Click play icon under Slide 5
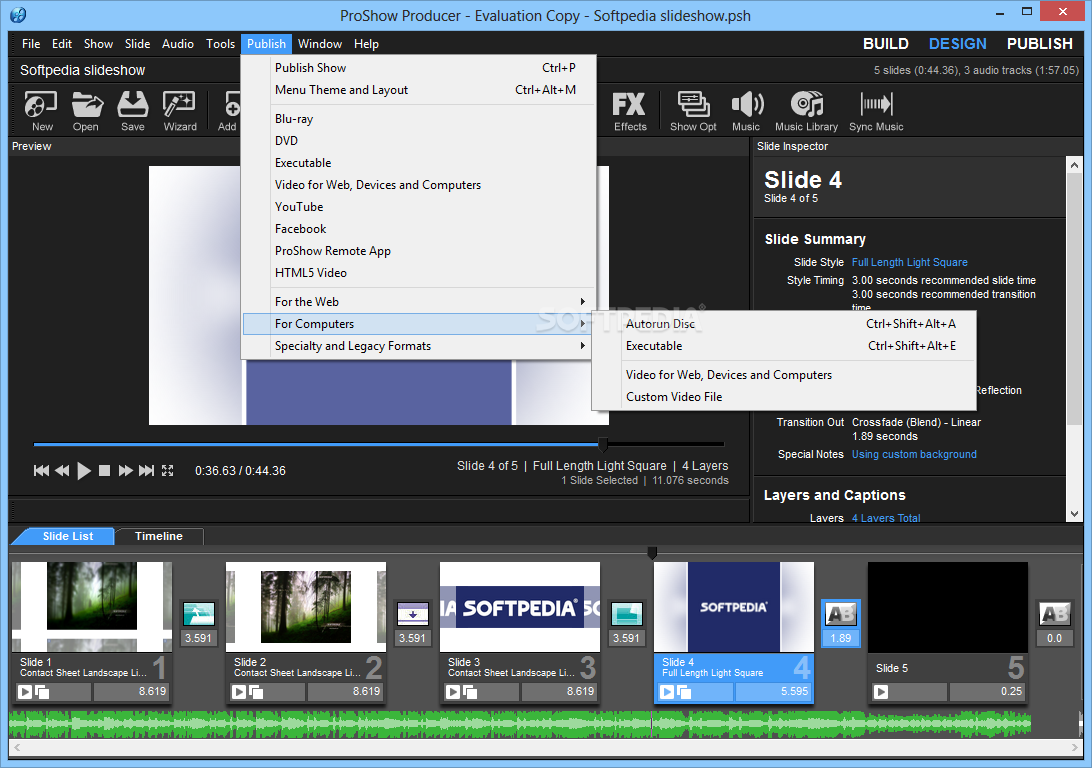 click(881, 691)
